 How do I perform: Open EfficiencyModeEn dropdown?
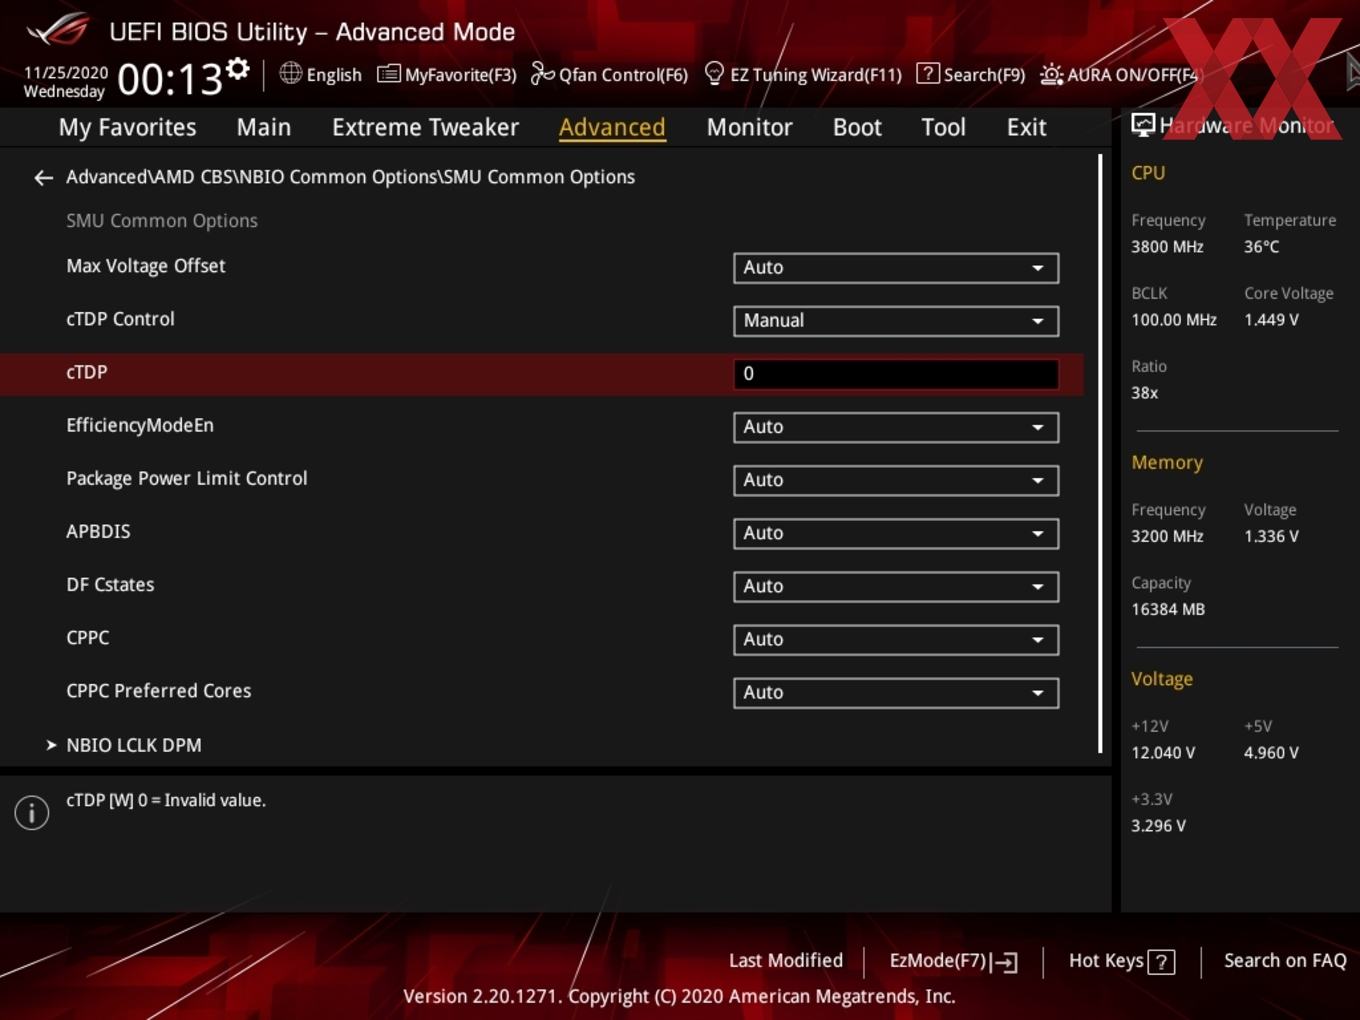click(896, 427)
